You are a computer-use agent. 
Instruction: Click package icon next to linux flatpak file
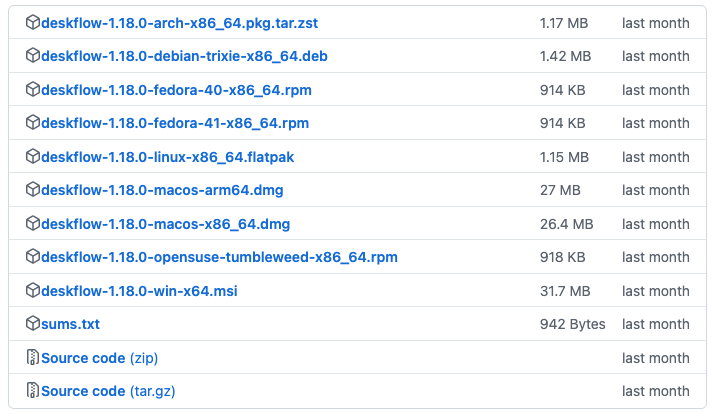click(32, 157)
